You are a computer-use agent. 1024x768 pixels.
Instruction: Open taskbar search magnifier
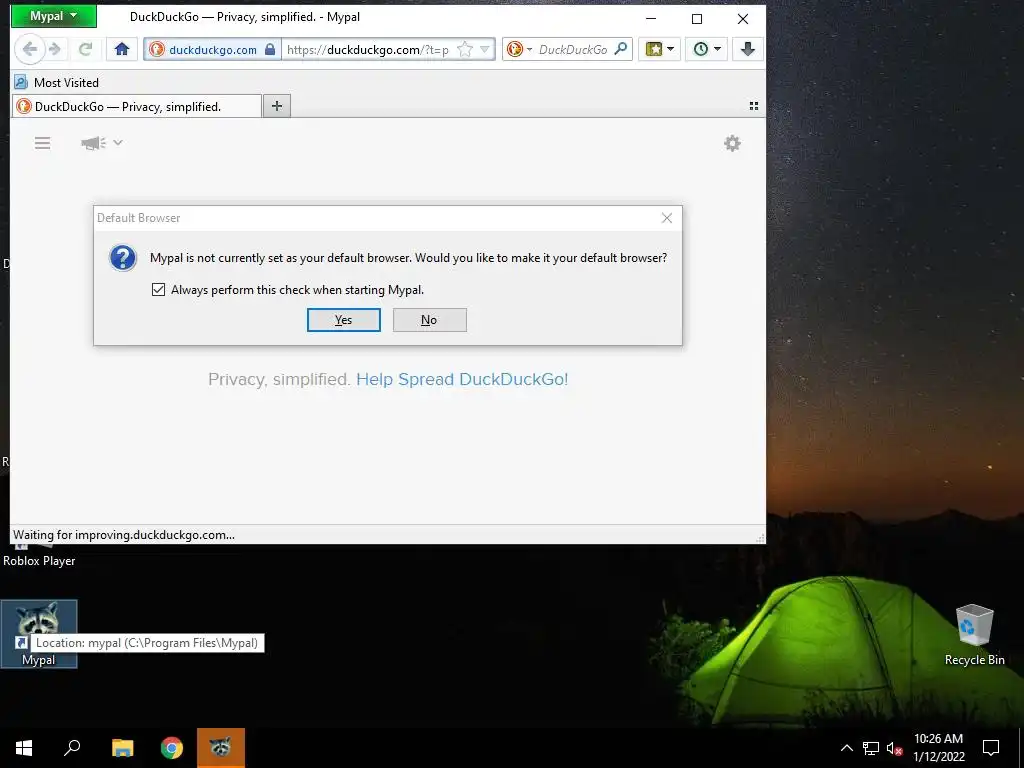pos(72,748)
